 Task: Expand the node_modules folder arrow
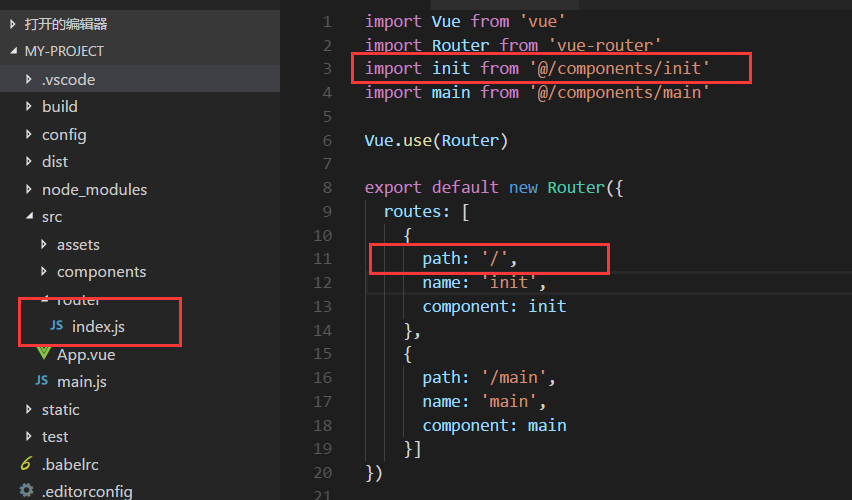click(x=29, y=189)
